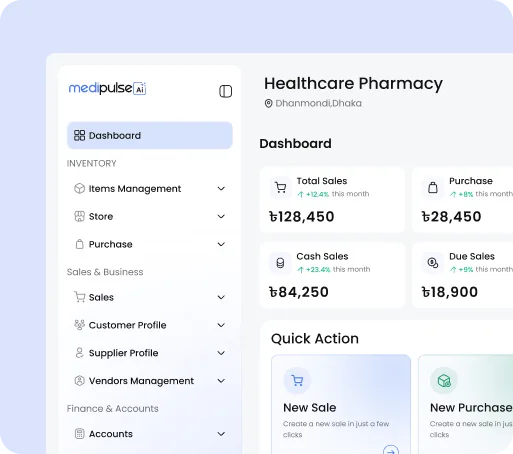
Task: Click the +12.4% Total Sales growth indicator
Action: [313, 194]
